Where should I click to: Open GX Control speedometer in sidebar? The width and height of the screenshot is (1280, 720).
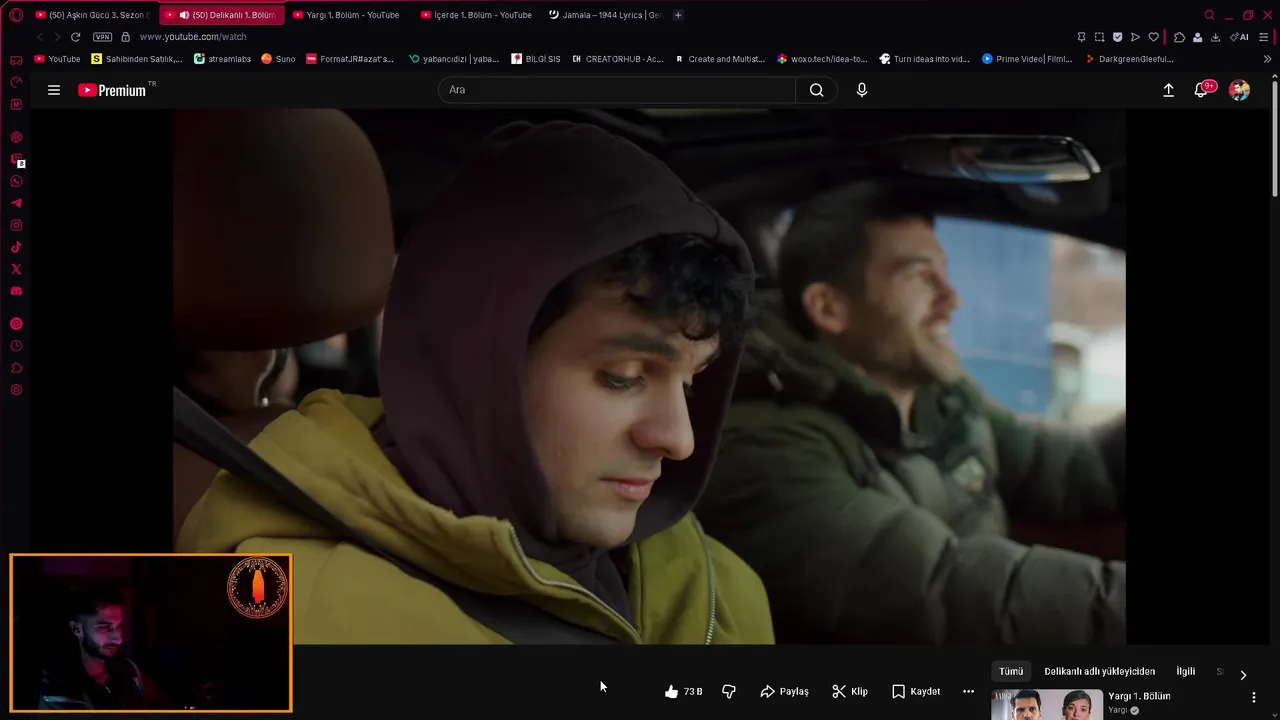(x=16, y=82)
